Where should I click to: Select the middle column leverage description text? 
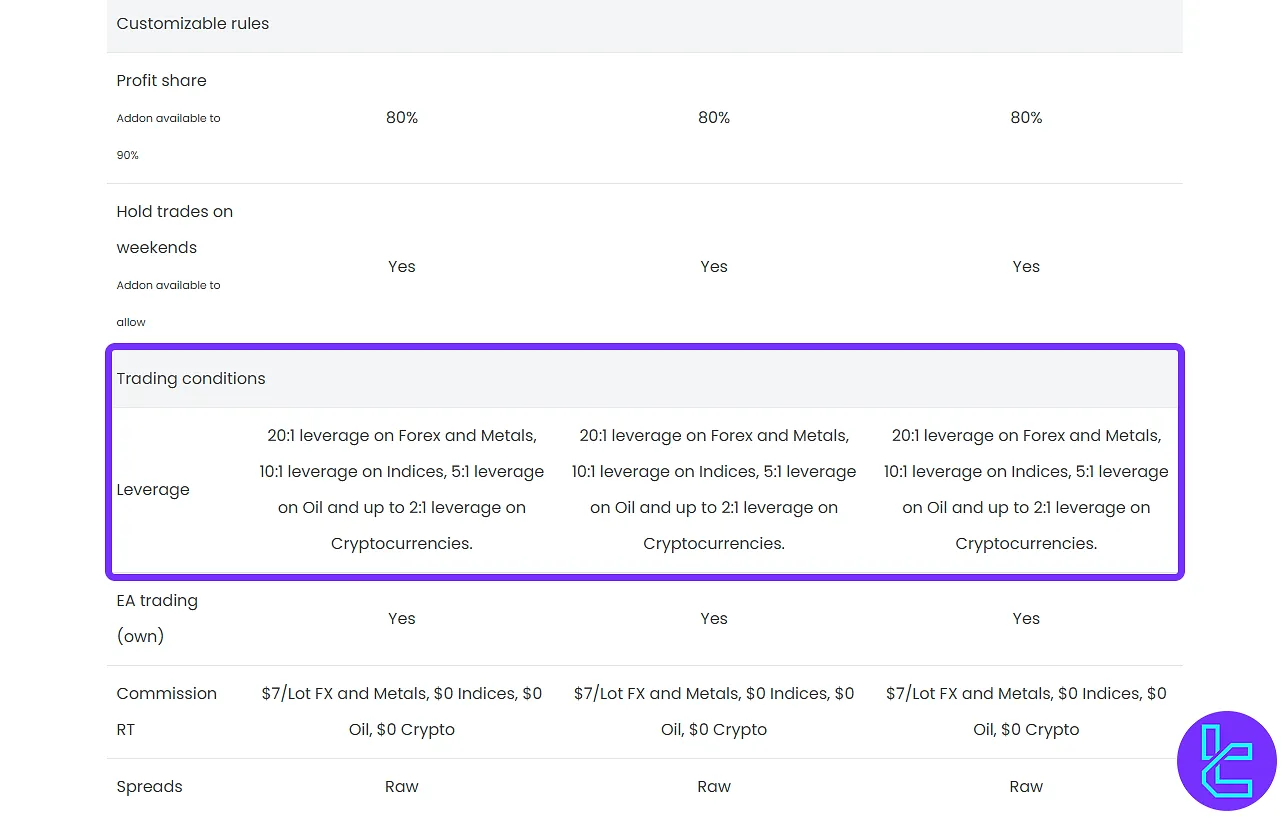(714, 490)
